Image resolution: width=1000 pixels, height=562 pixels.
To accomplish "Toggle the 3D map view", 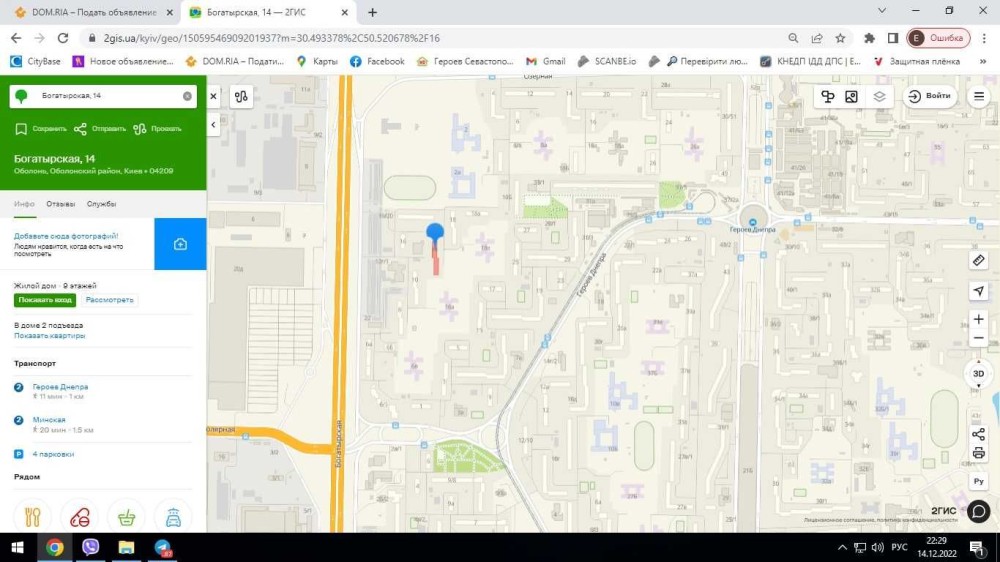I will (979, 374).
